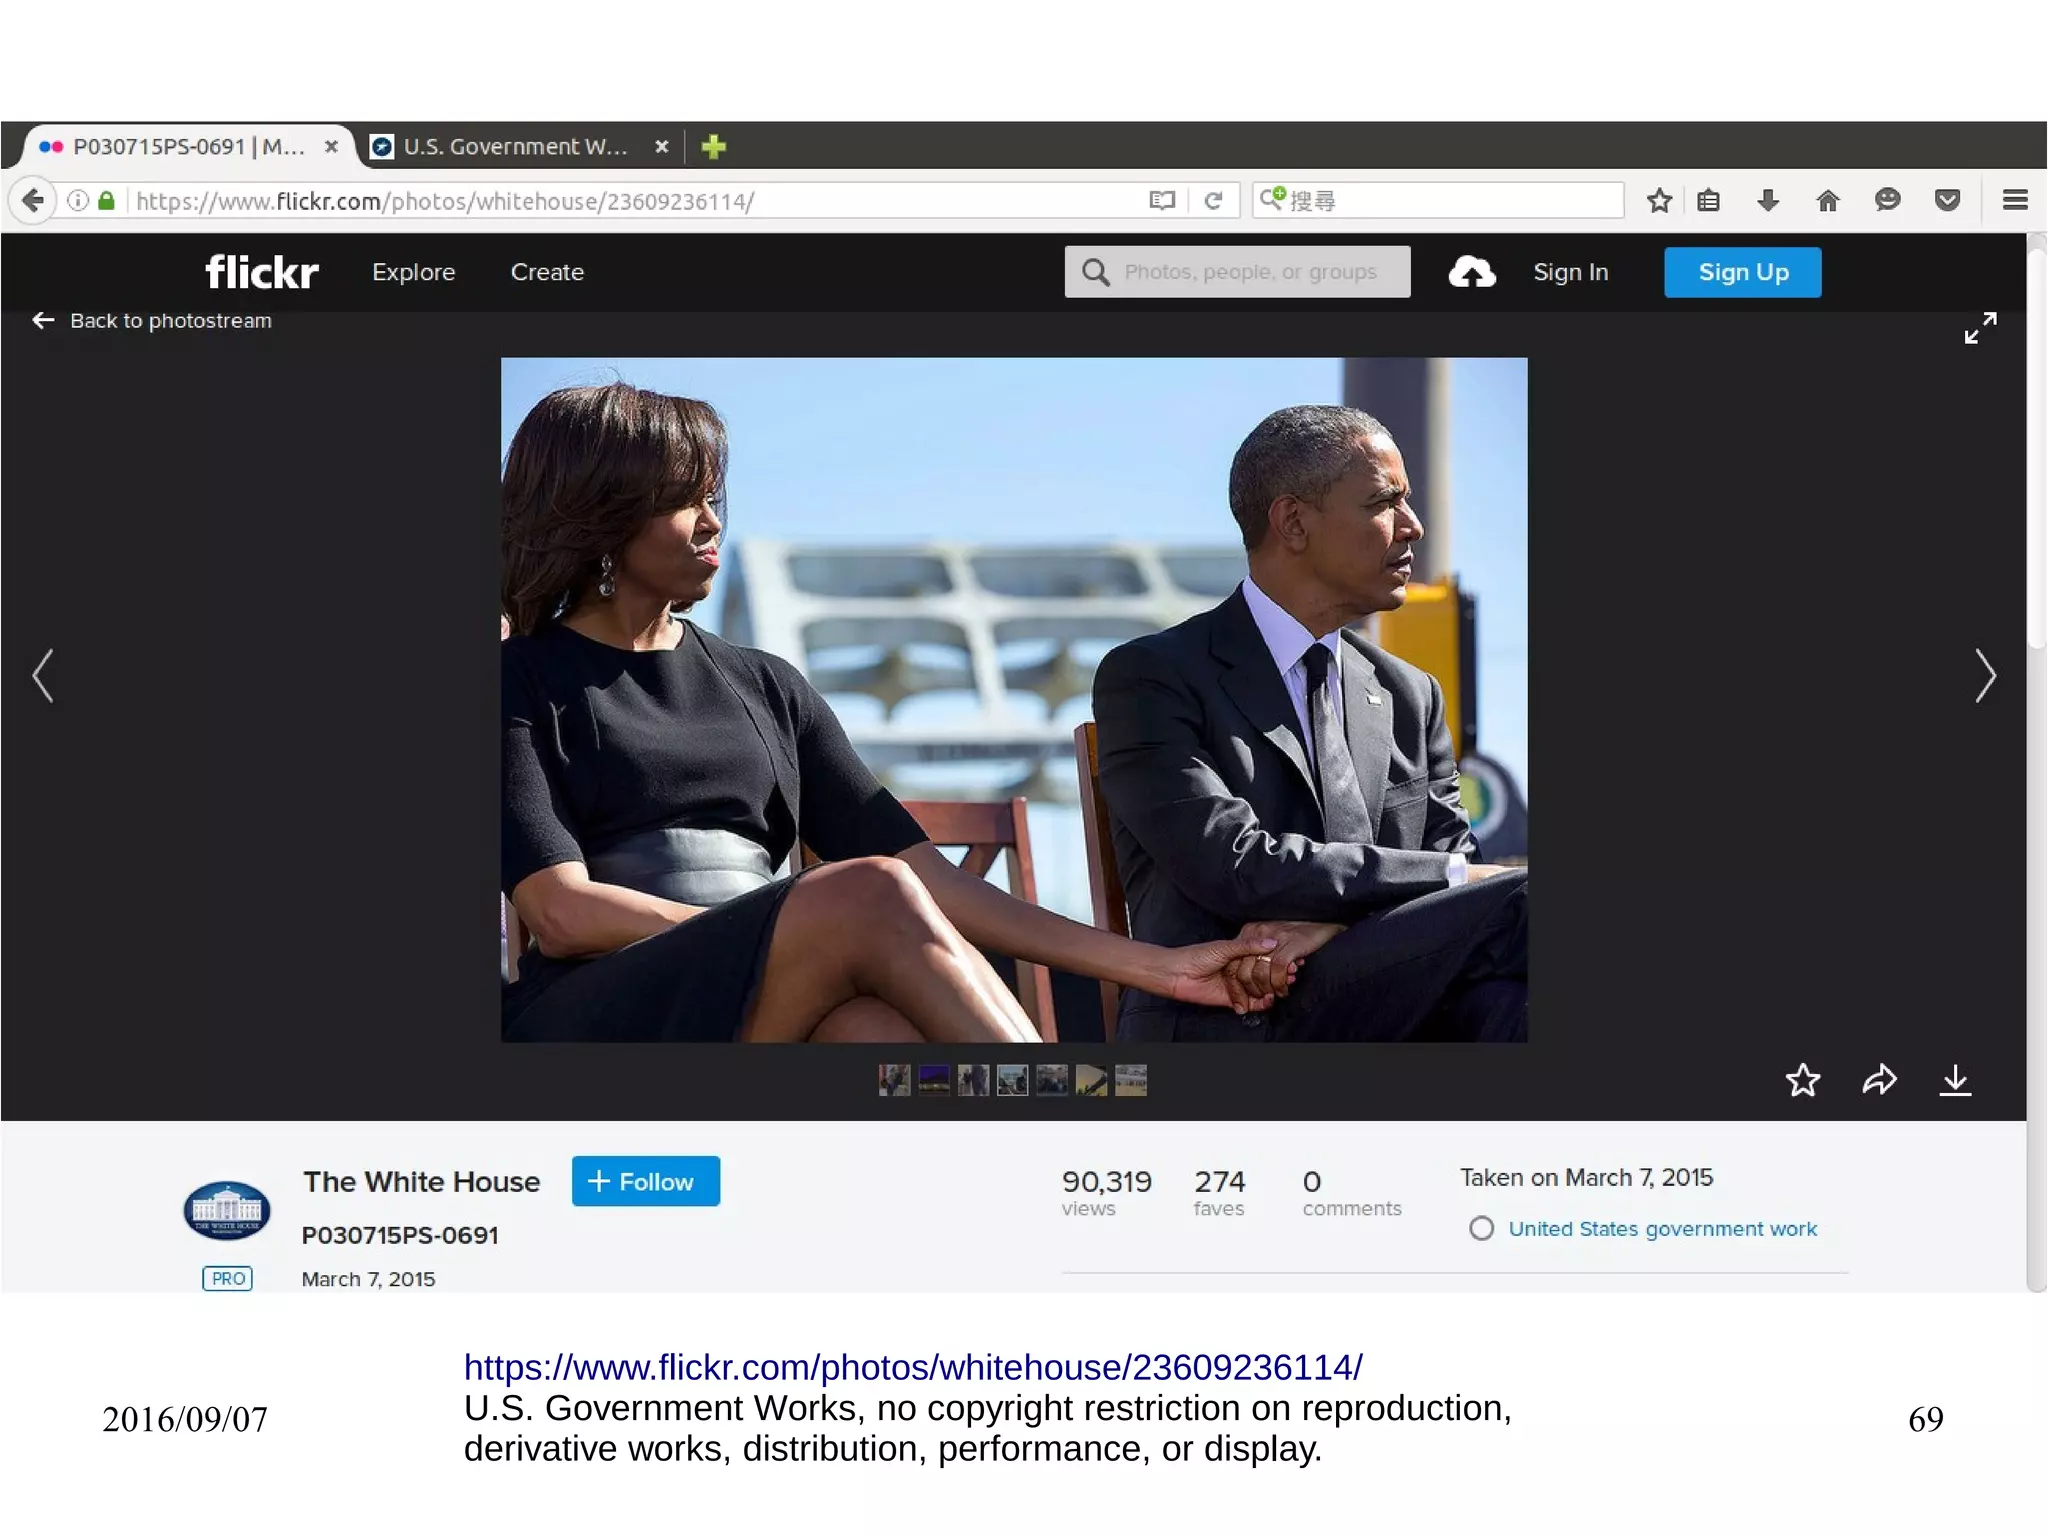The width and height of the screenshot is (2048, 1535).
Task: Click The White House avatar icon
Action: (227, 1210)
